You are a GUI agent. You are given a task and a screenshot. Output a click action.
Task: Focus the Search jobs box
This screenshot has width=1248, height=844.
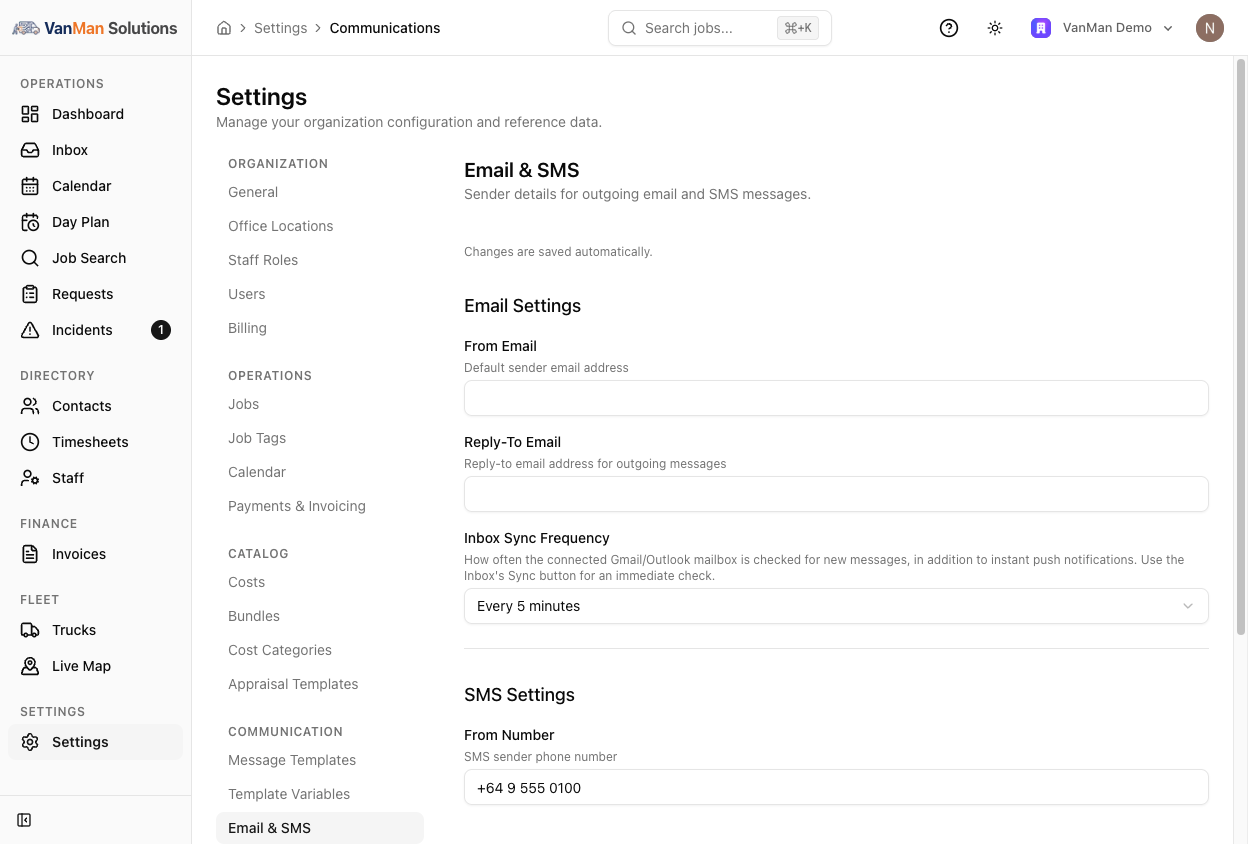720,28
